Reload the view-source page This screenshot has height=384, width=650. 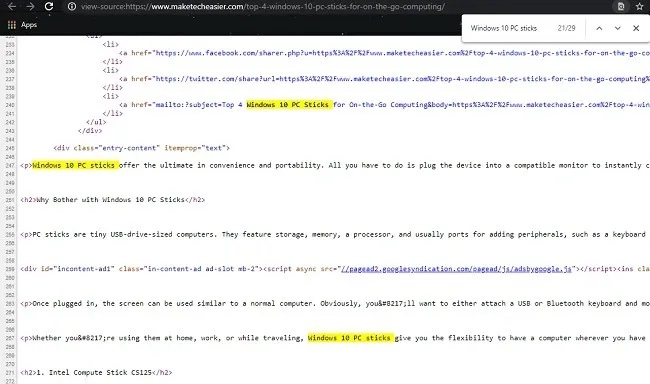(49, 6)
